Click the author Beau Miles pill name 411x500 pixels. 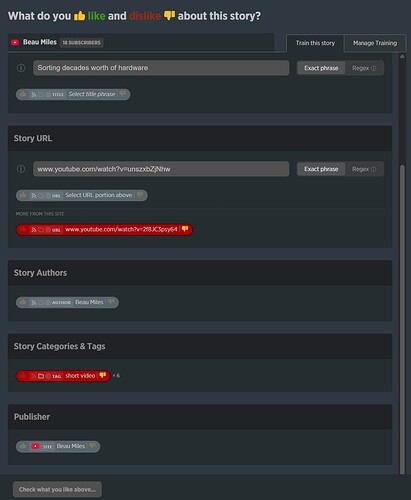point(89,302)
